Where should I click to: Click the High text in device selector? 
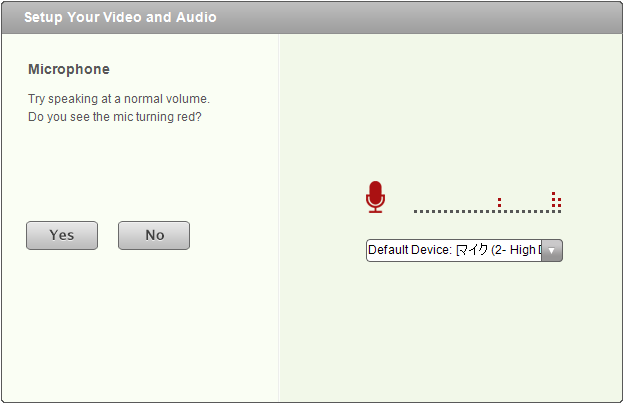pos(523,250)
